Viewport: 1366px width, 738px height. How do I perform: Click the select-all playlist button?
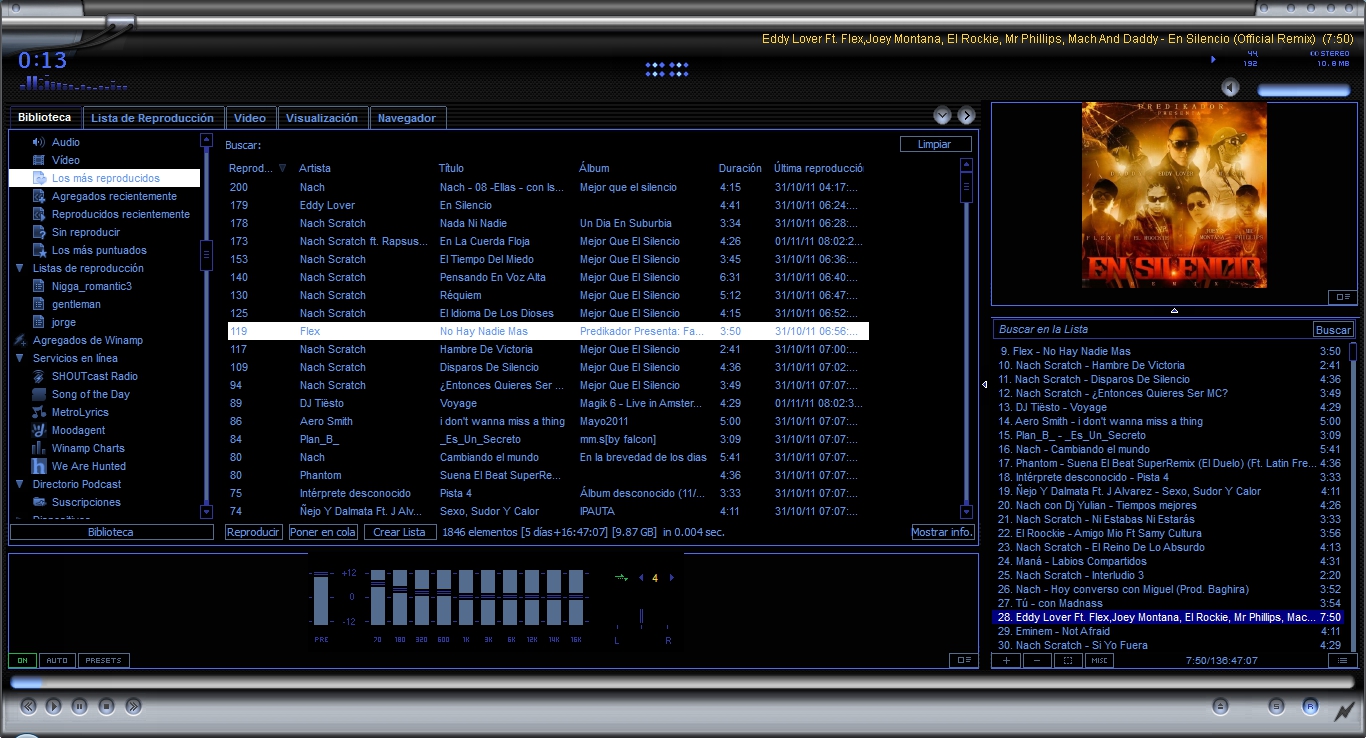point(1068,660)
